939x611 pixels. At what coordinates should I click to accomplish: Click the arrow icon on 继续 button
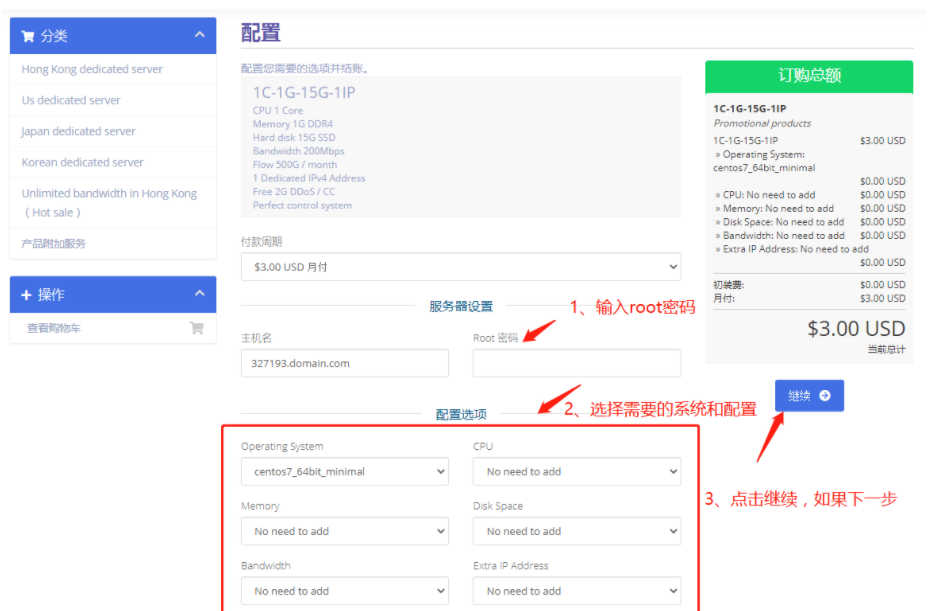[x=825, y=396]
